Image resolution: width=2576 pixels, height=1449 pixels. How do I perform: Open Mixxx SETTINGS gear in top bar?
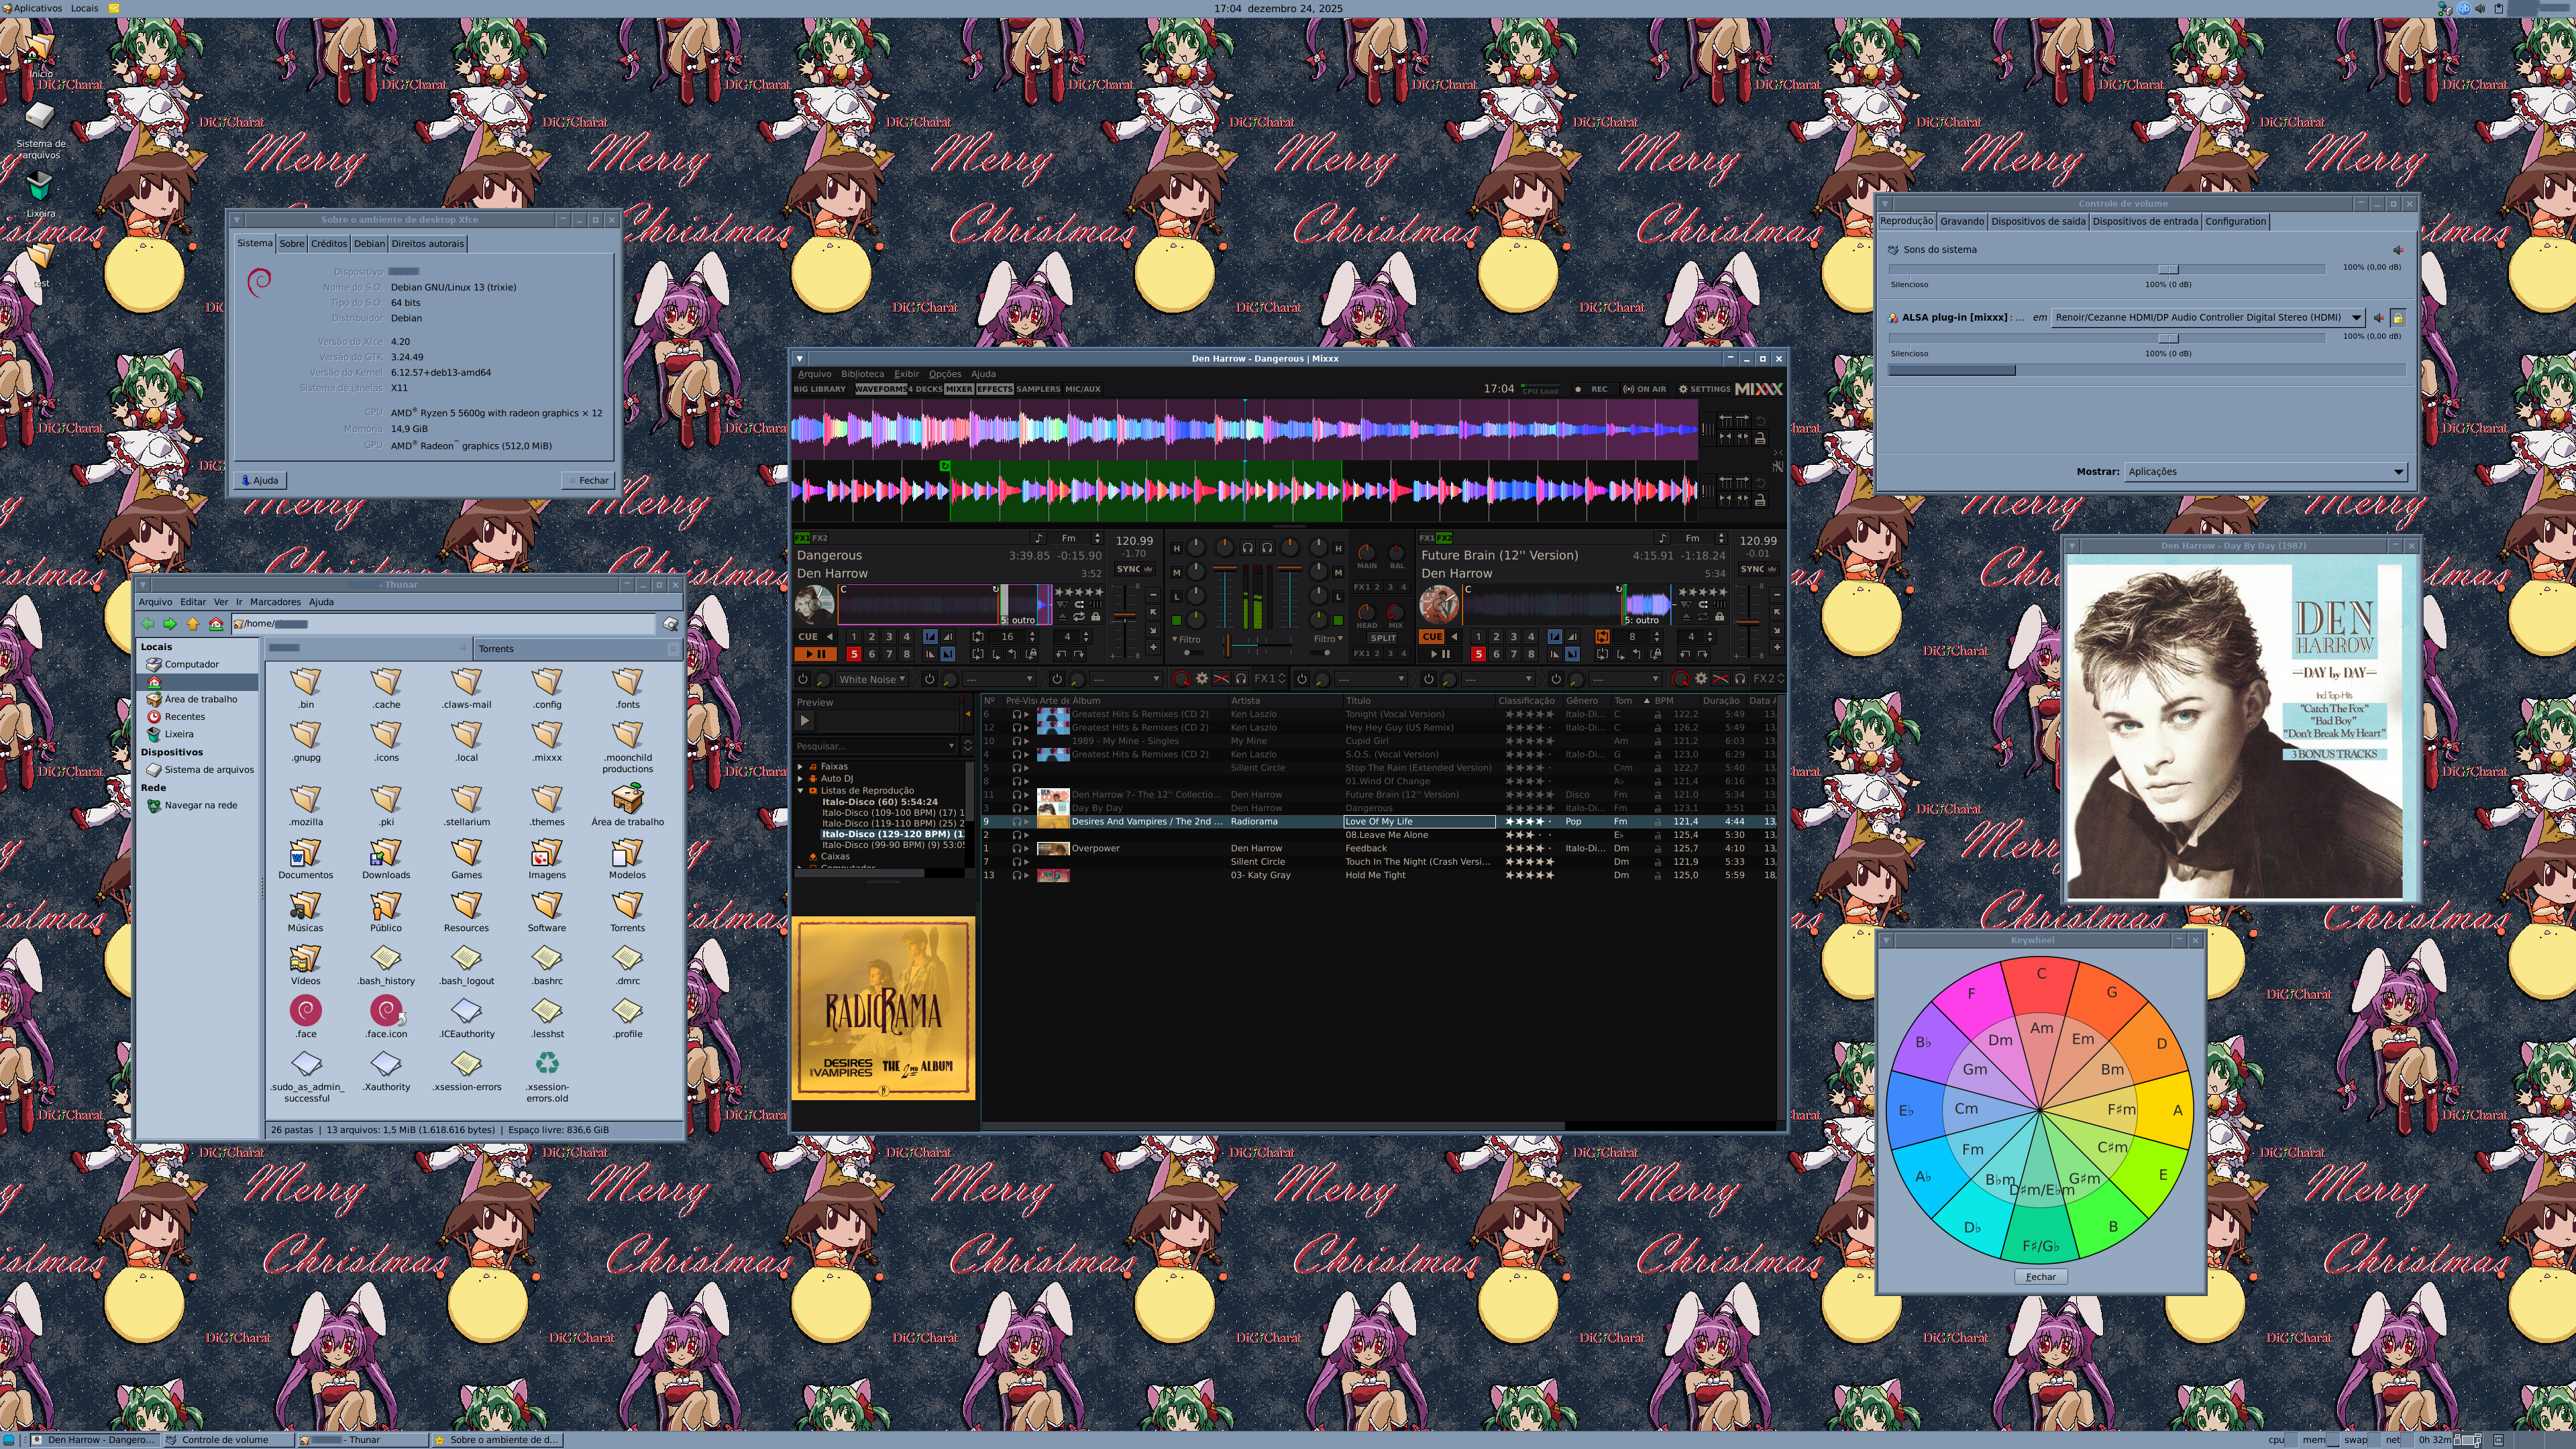click(x=1704, y=389)
